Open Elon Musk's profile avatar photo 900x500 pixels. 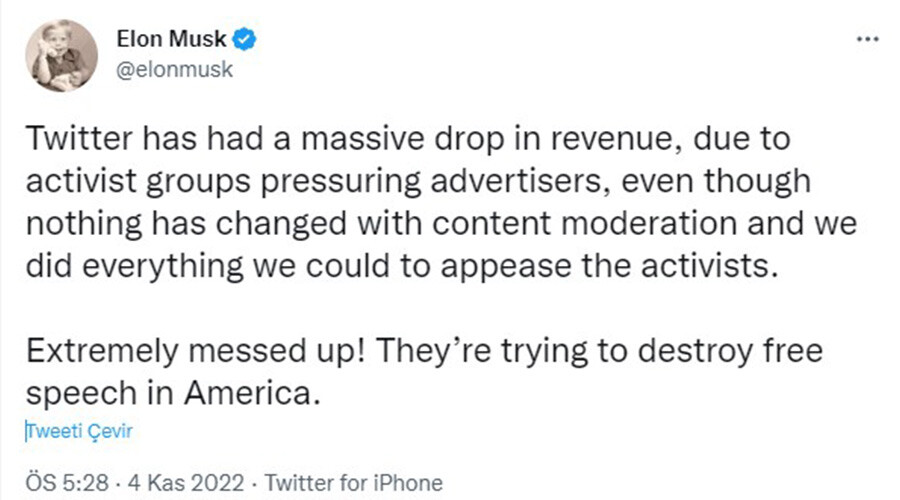click(x=61, y=56)
